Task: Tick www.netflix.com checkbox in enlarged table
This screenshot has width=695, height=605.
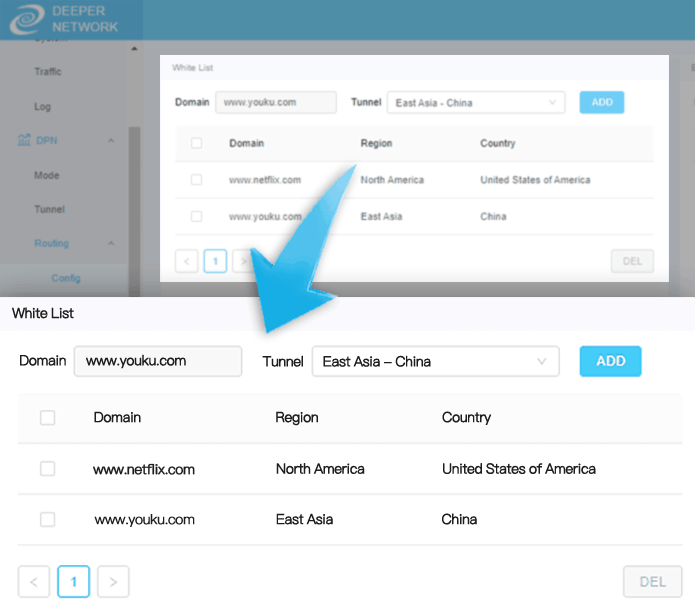Action: (47, 468)
